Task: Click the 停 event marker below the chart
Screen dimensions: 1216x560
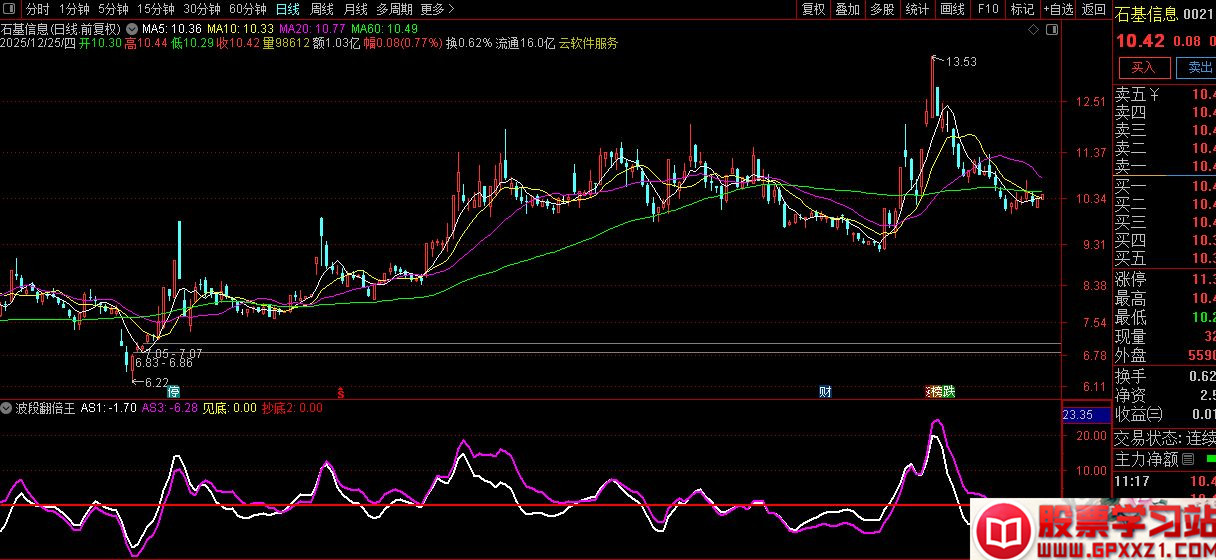Action: [174, 391]
